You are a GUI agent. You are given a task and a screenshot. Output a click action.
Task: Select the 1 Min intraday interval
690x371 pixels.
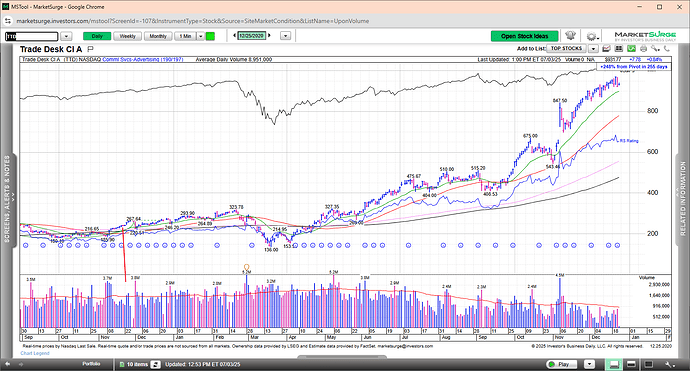(x=185, y=37)
